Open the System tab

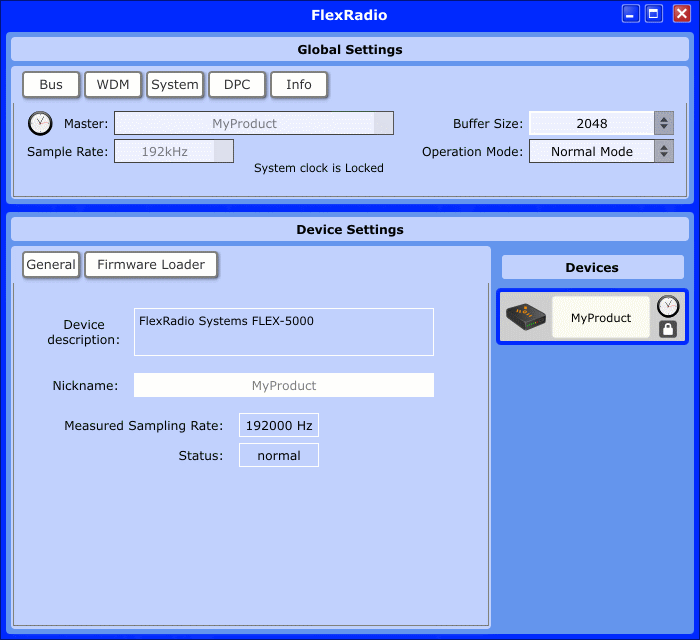[x=175, y=84]
